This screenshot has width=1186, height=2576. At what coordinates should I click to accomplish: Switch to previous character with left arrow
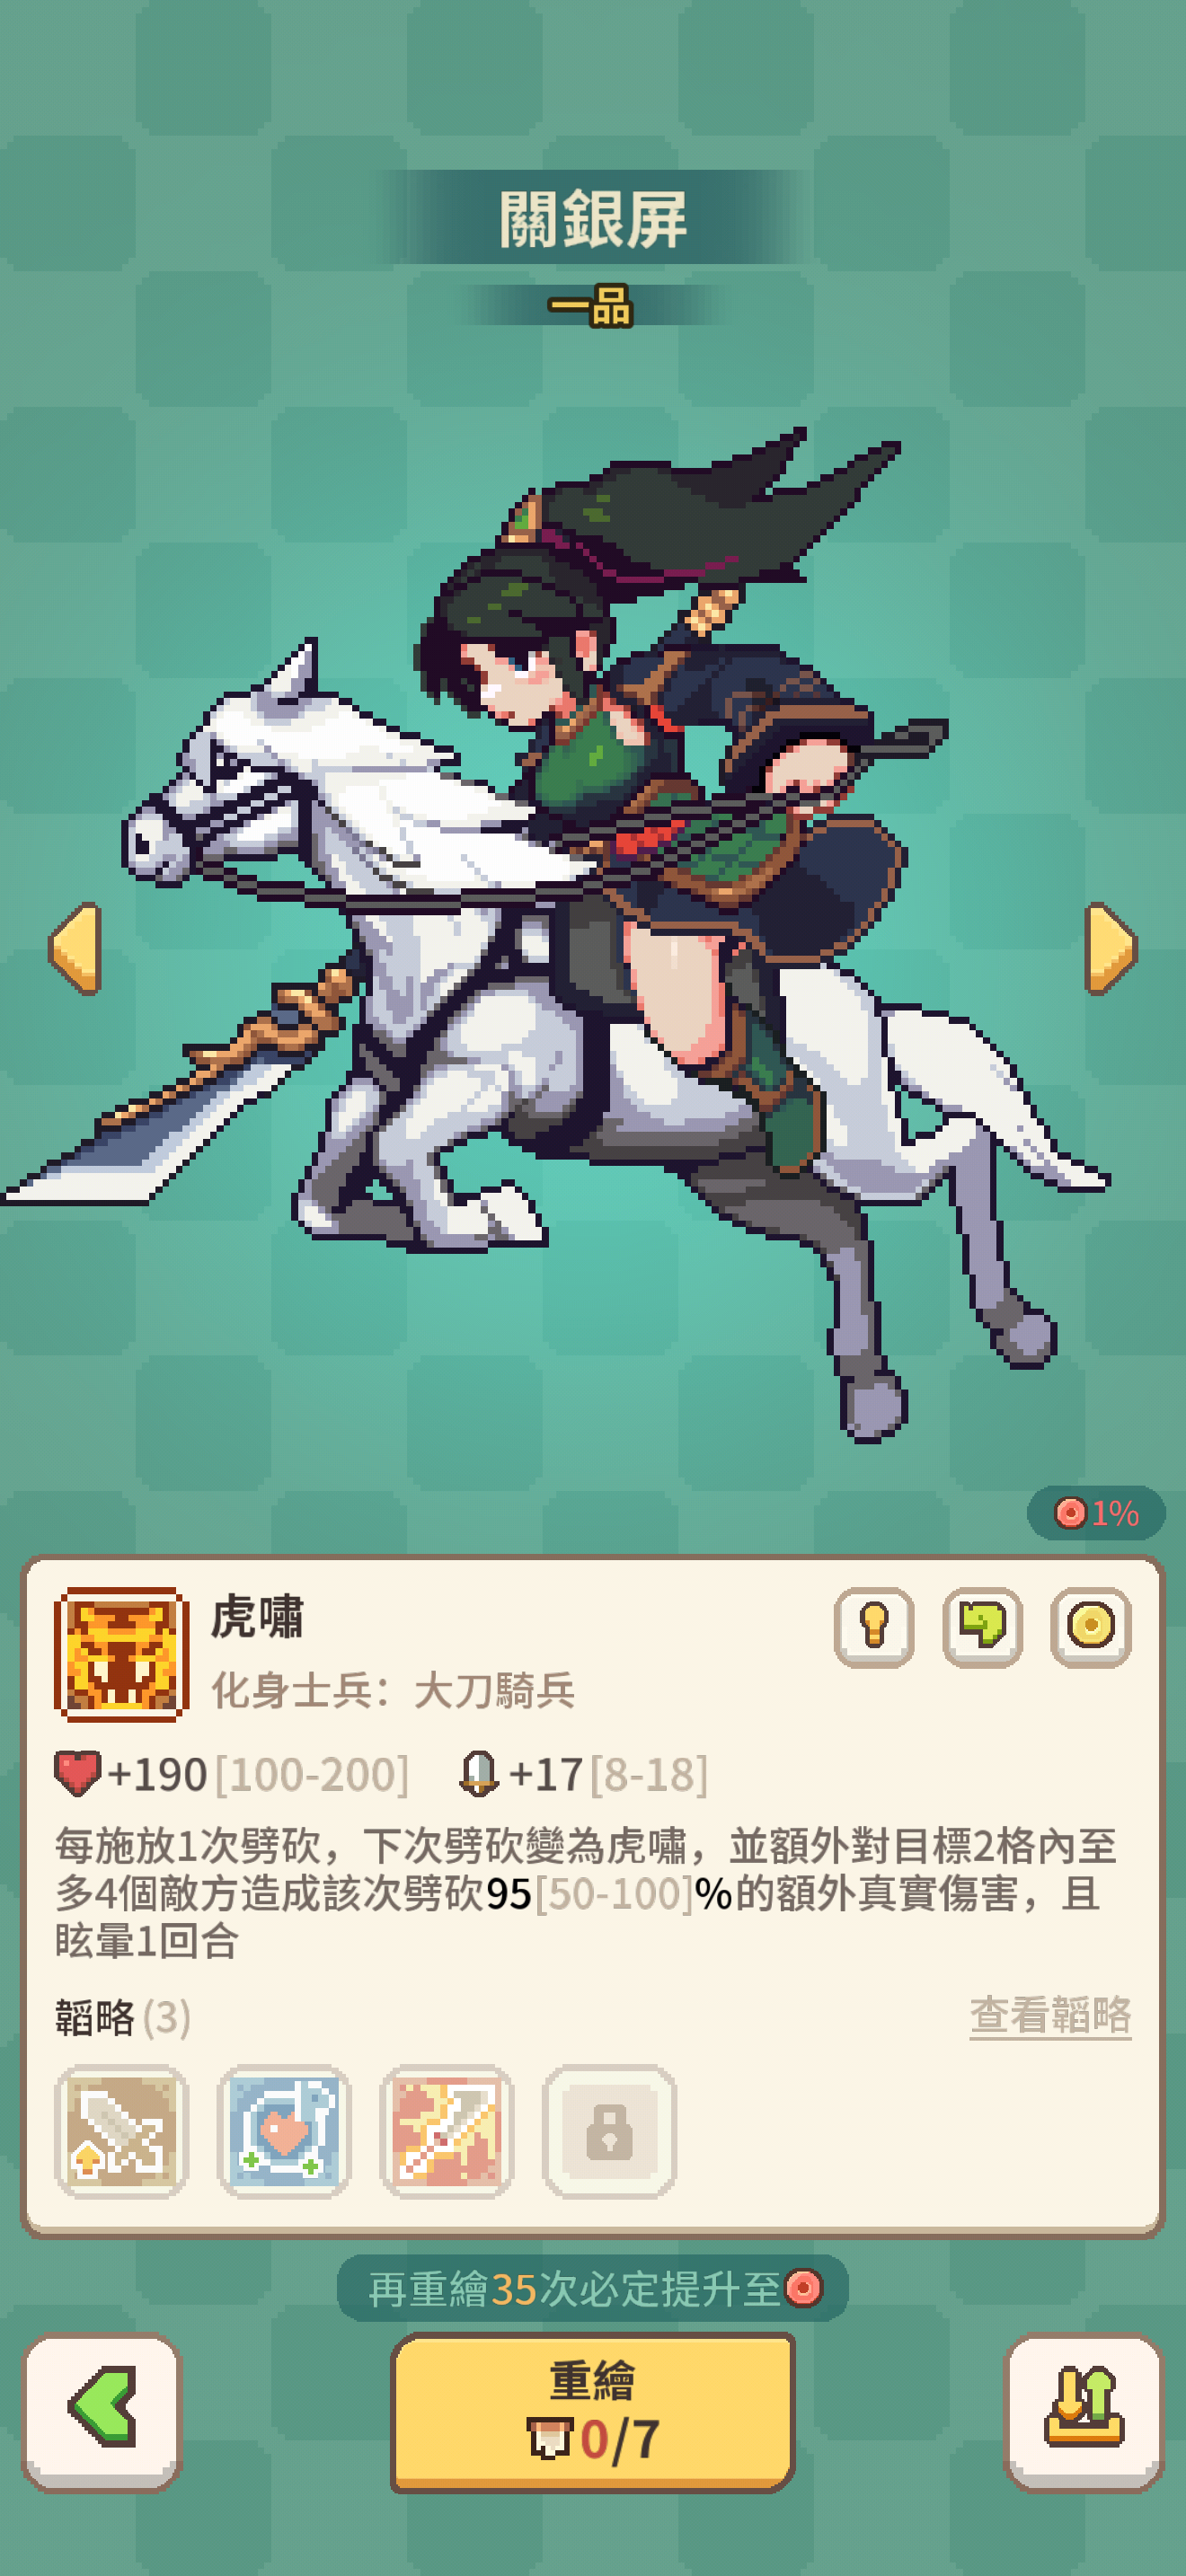[x=75, y=948]
